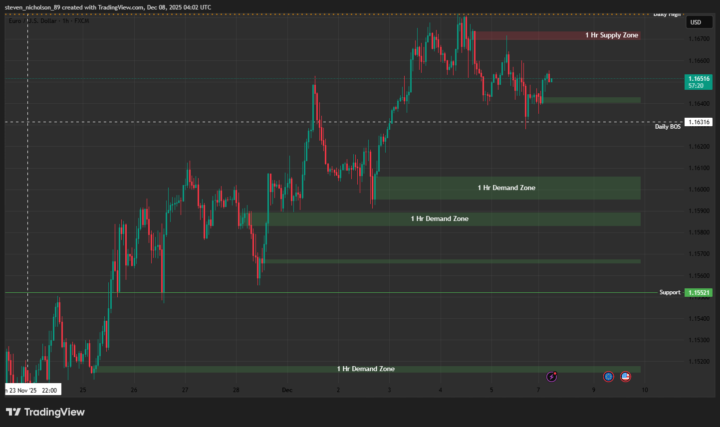The image size is (720, 427).
Task: Click the Daily High label
Action: [667, 15]
